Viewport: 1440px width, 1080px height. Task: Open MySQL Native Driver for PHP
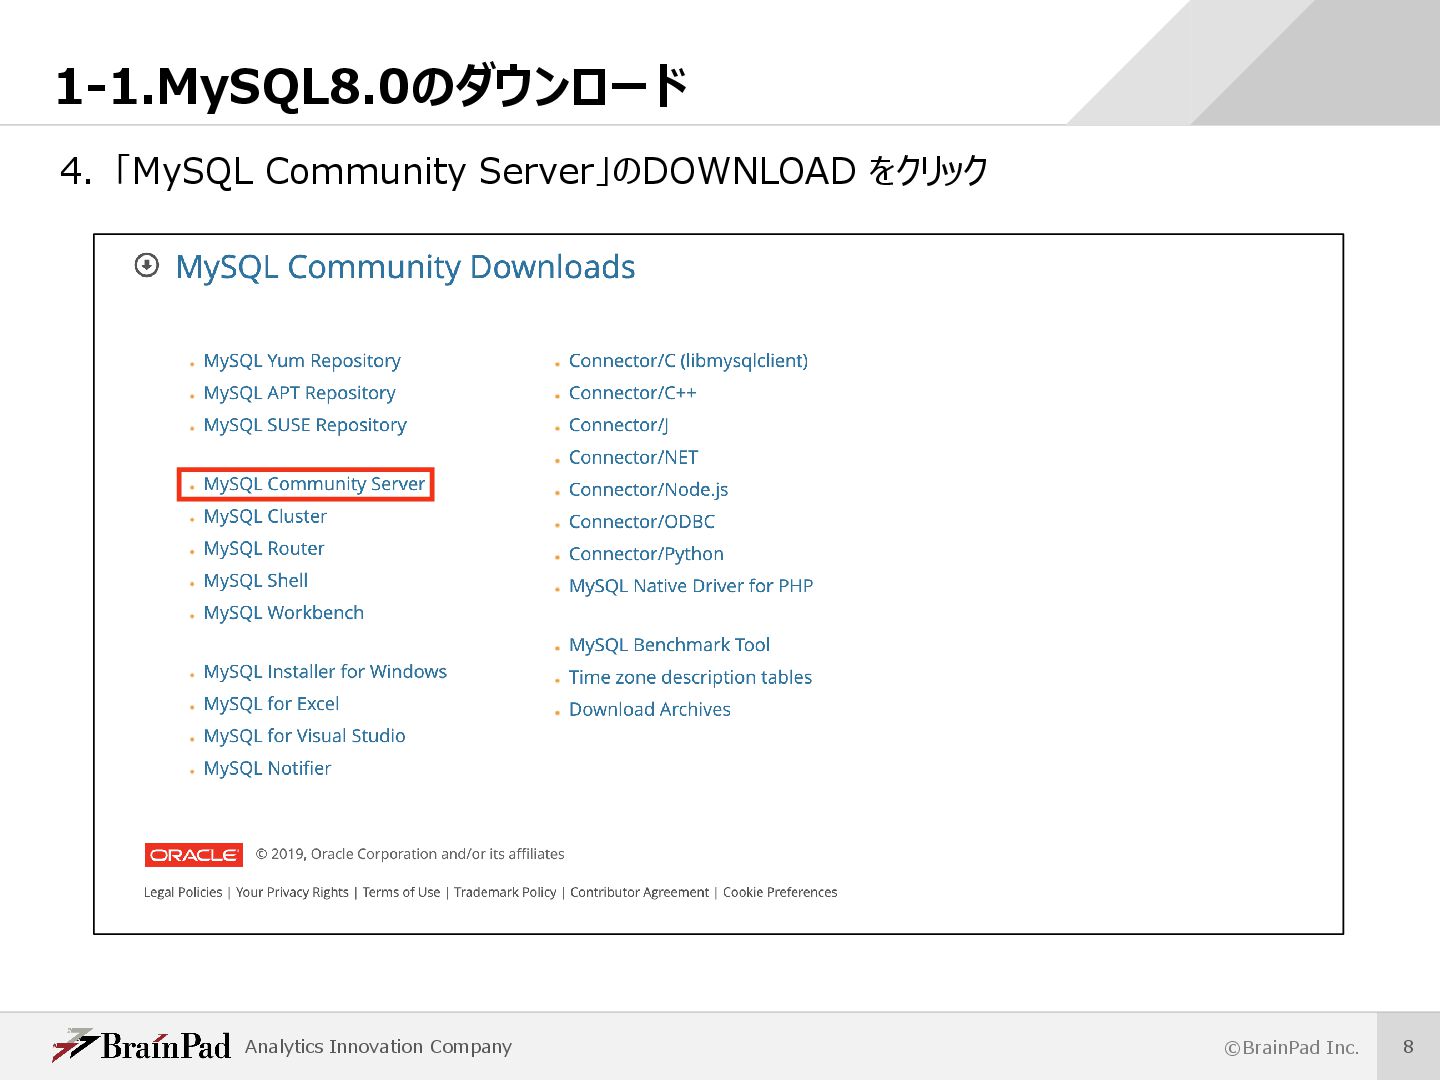pyautogui.click(x=691, y=586)
